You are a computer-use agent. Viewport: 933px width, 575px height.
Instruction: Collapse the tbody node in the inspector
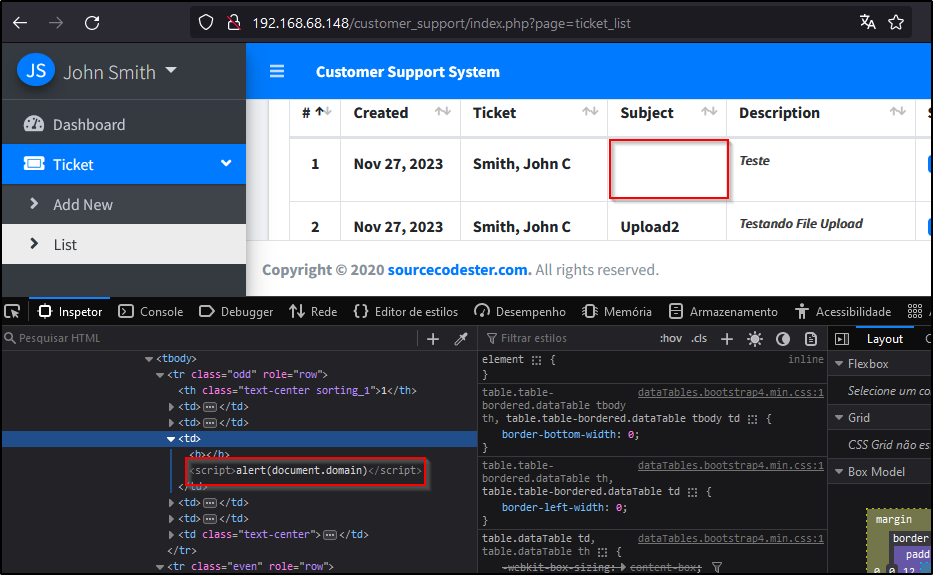tap(149, 359)
